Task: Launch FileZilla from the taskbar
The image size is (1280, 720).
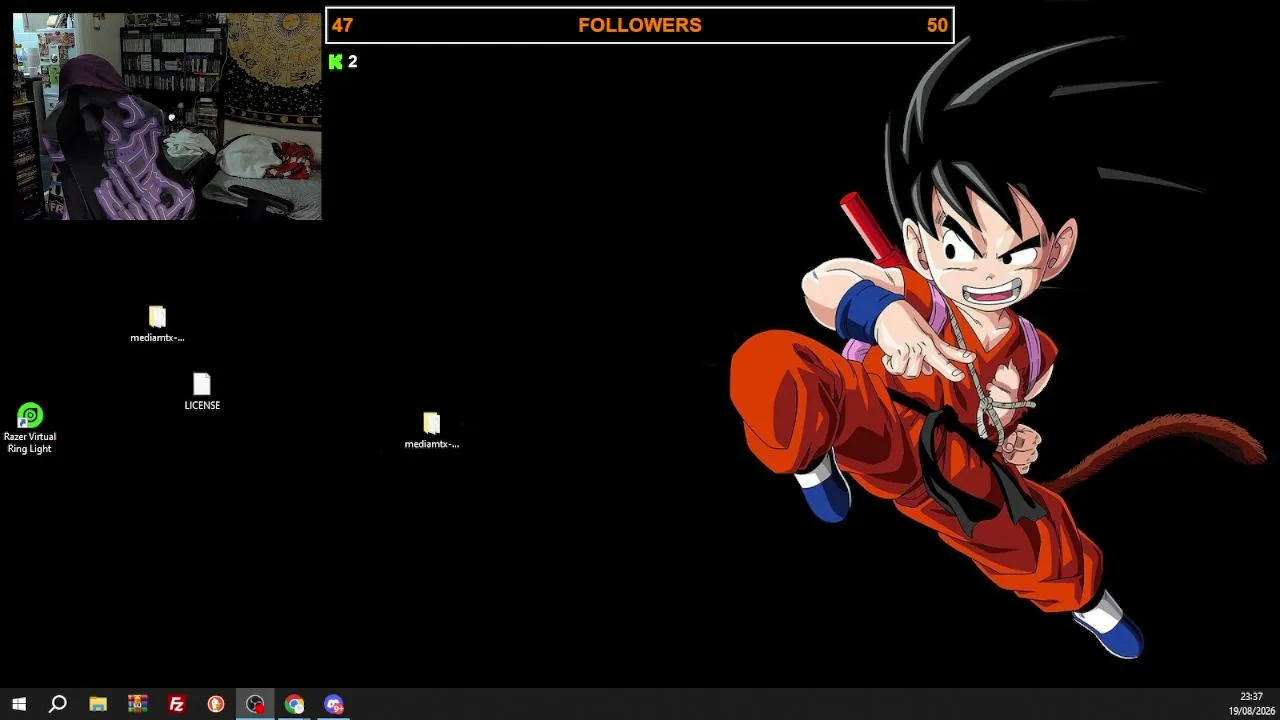Action: (x=177, y=704)
